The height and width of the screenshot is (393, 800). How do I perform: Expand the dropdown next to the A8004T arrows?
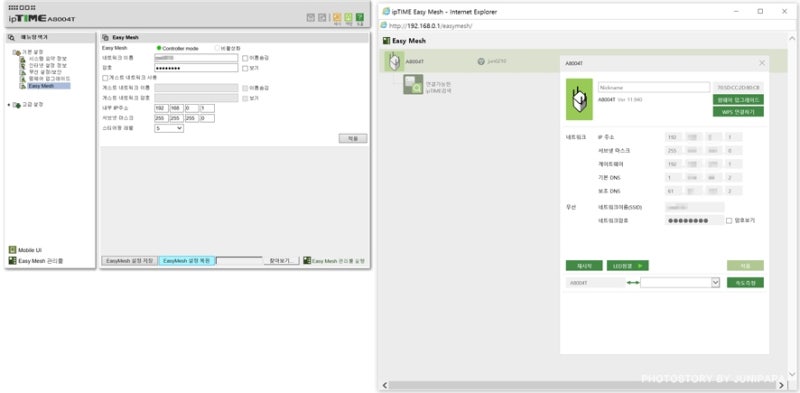(680, 282)
